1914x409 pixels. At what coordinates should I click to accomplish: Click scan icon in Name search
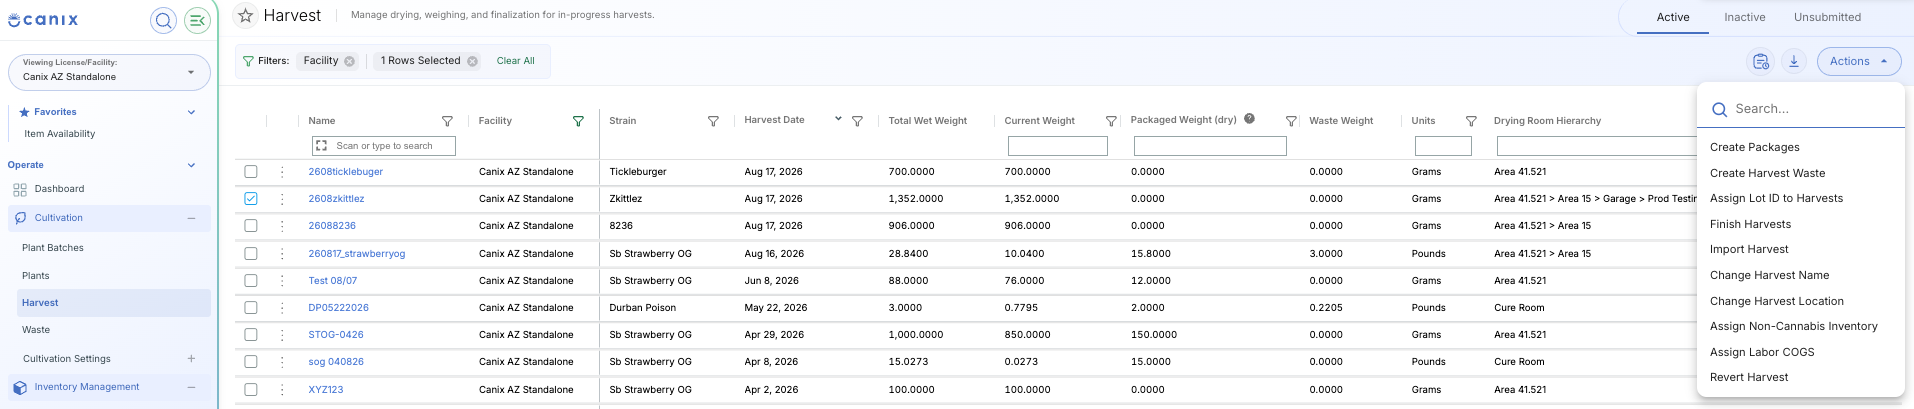321,146
